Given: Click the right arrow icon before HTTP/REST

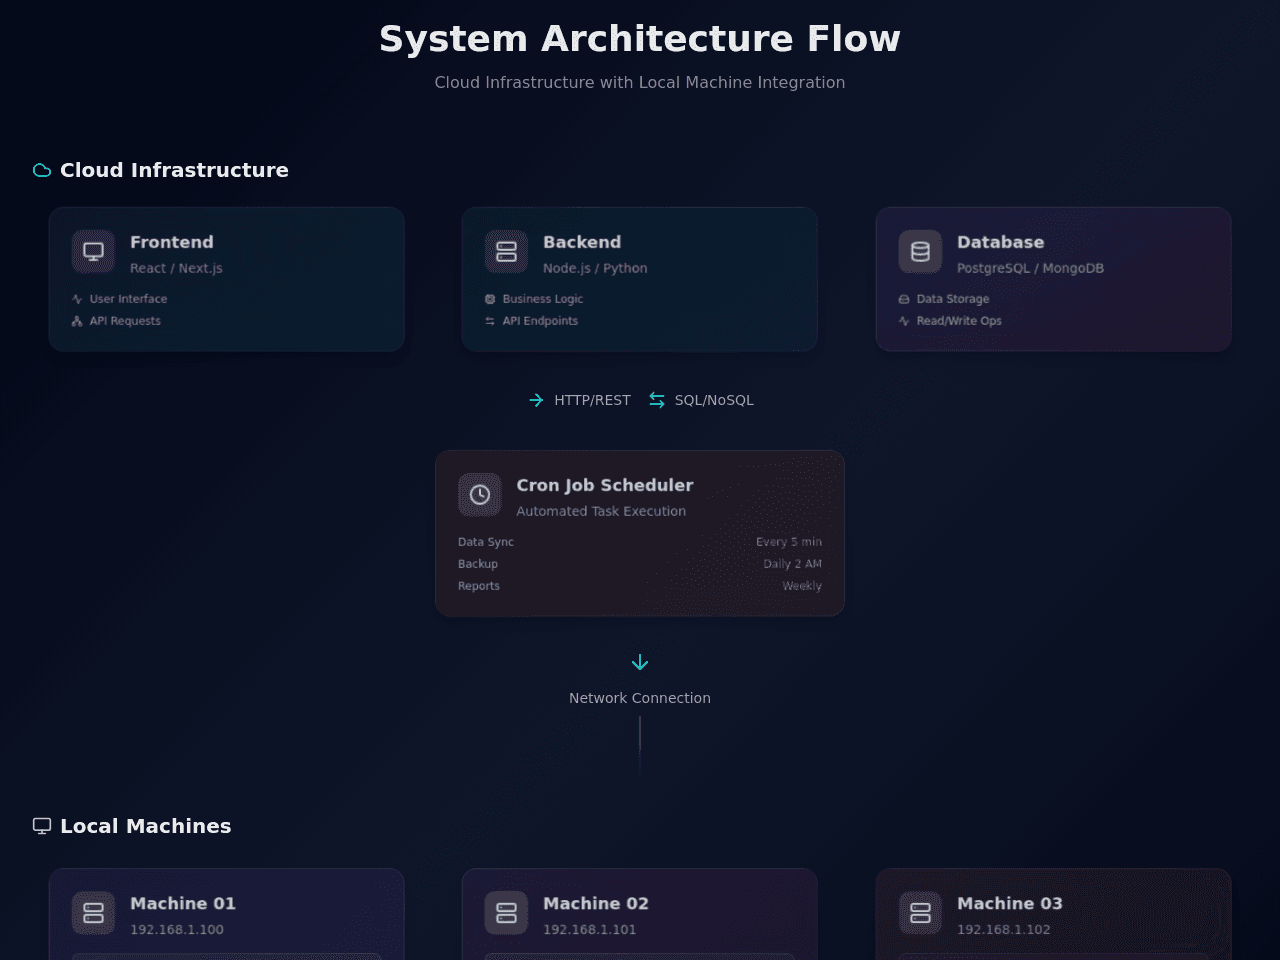Looking at the screenshot, I should tap(536, 400).
